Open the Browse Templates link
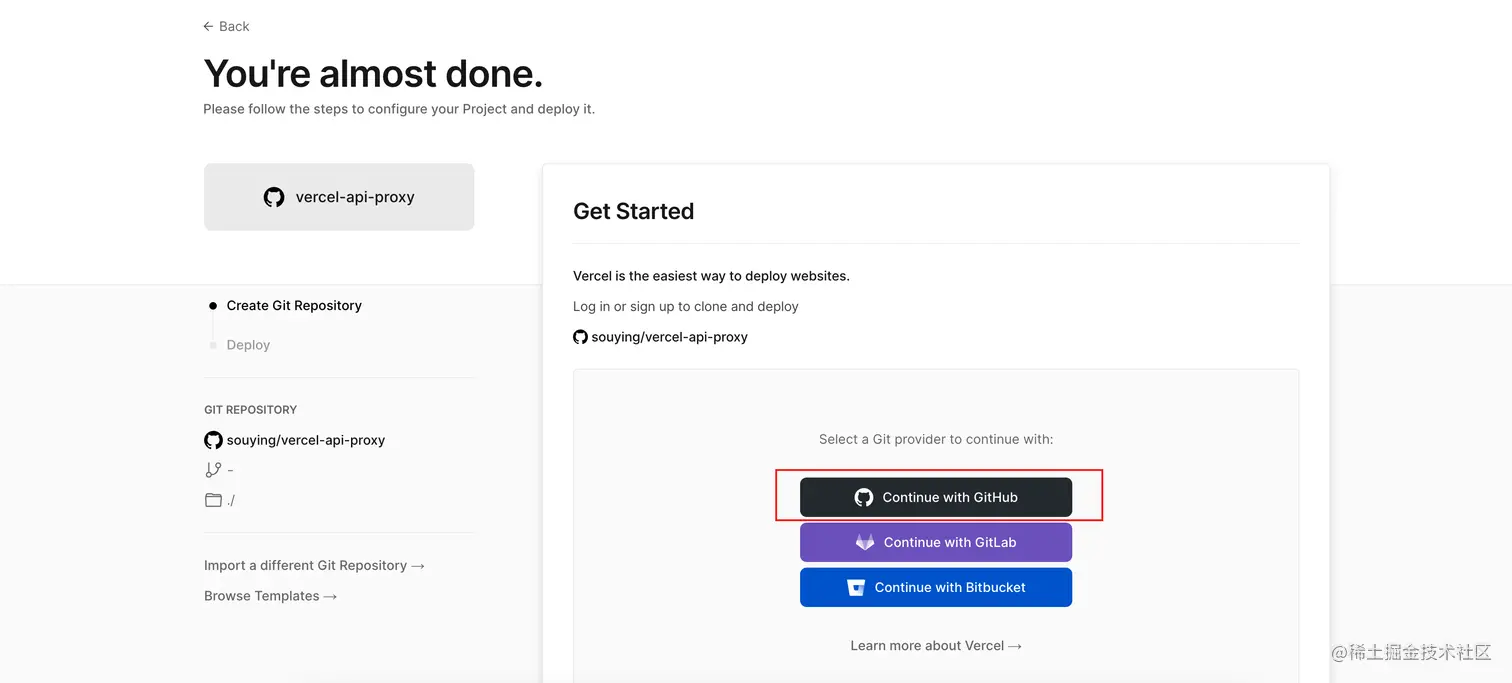1512x683 pixels. (x=270, y=596)
